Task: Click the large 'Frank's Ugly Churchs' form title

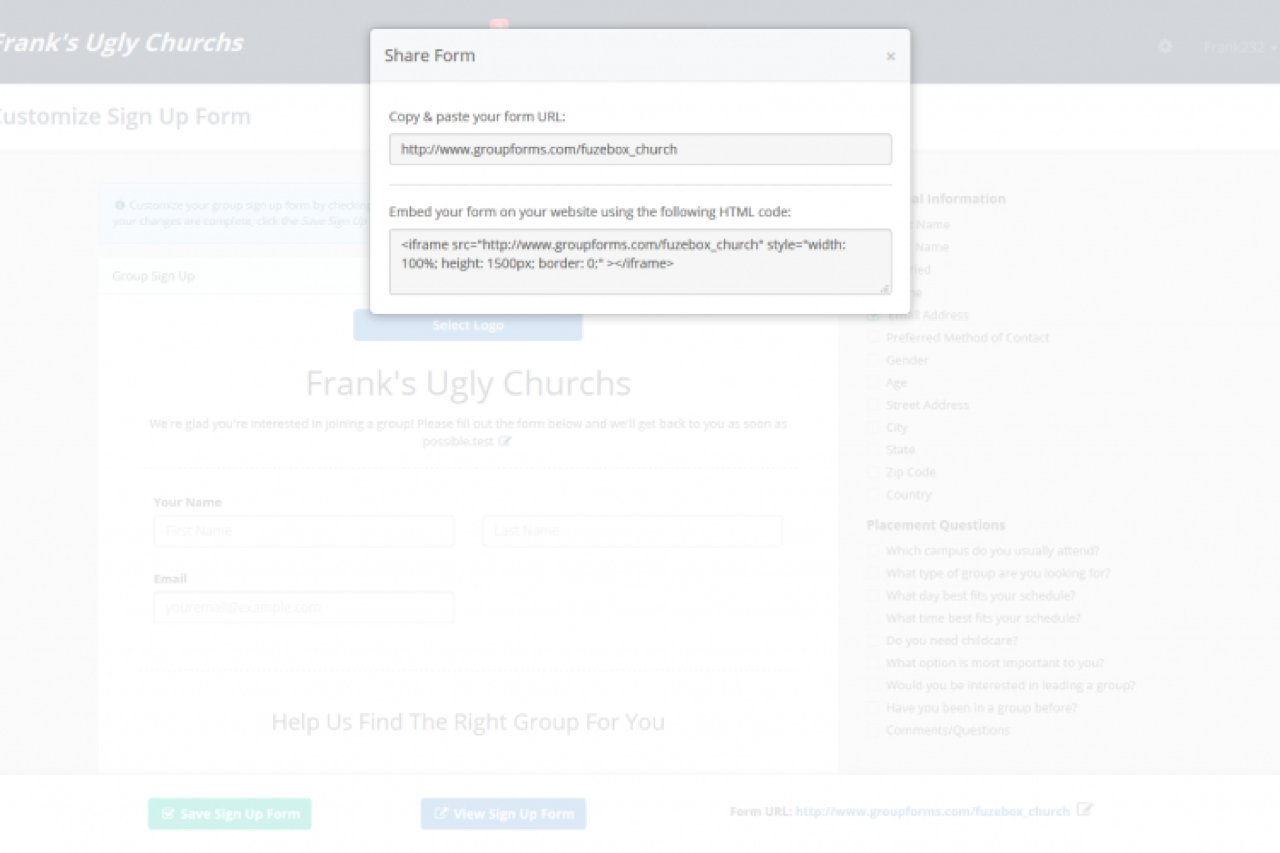Action: click(x=468, y=384)
